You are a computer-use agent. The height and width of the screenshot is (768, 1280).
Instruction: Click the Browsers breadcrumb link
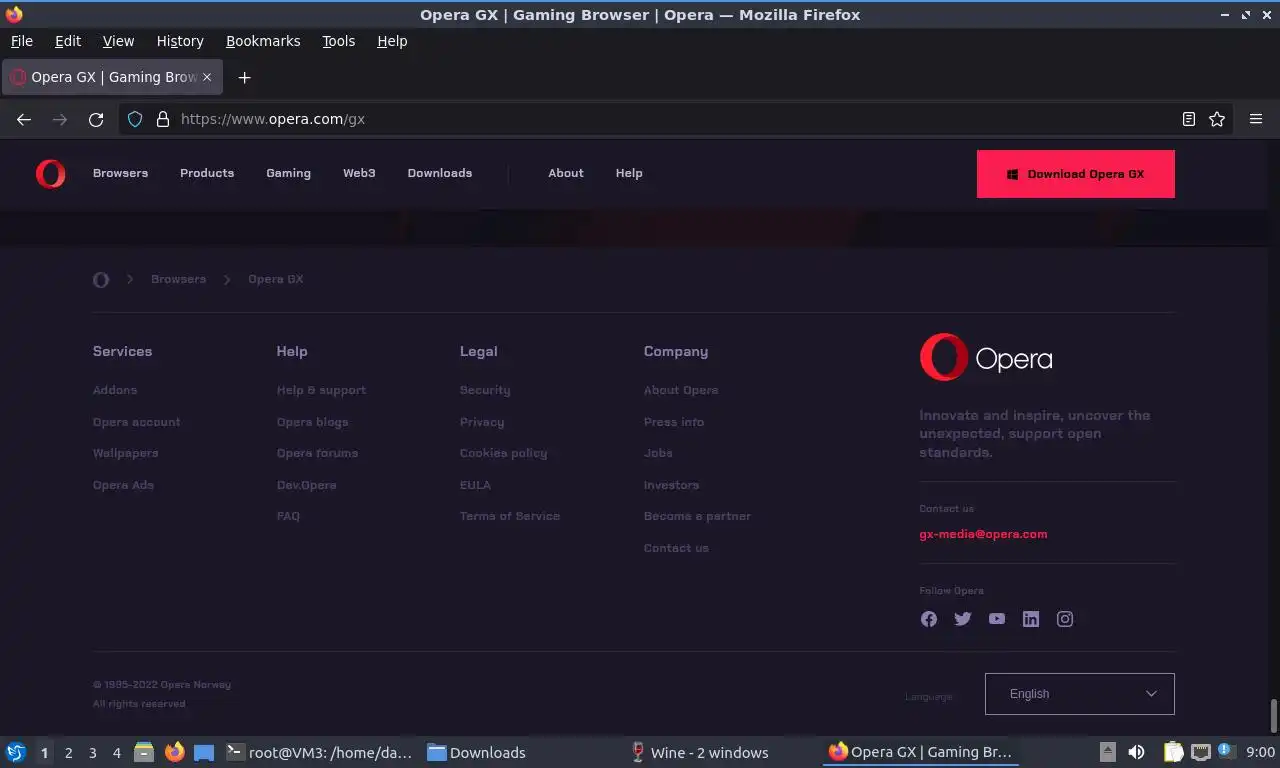[x=178, y=279]
